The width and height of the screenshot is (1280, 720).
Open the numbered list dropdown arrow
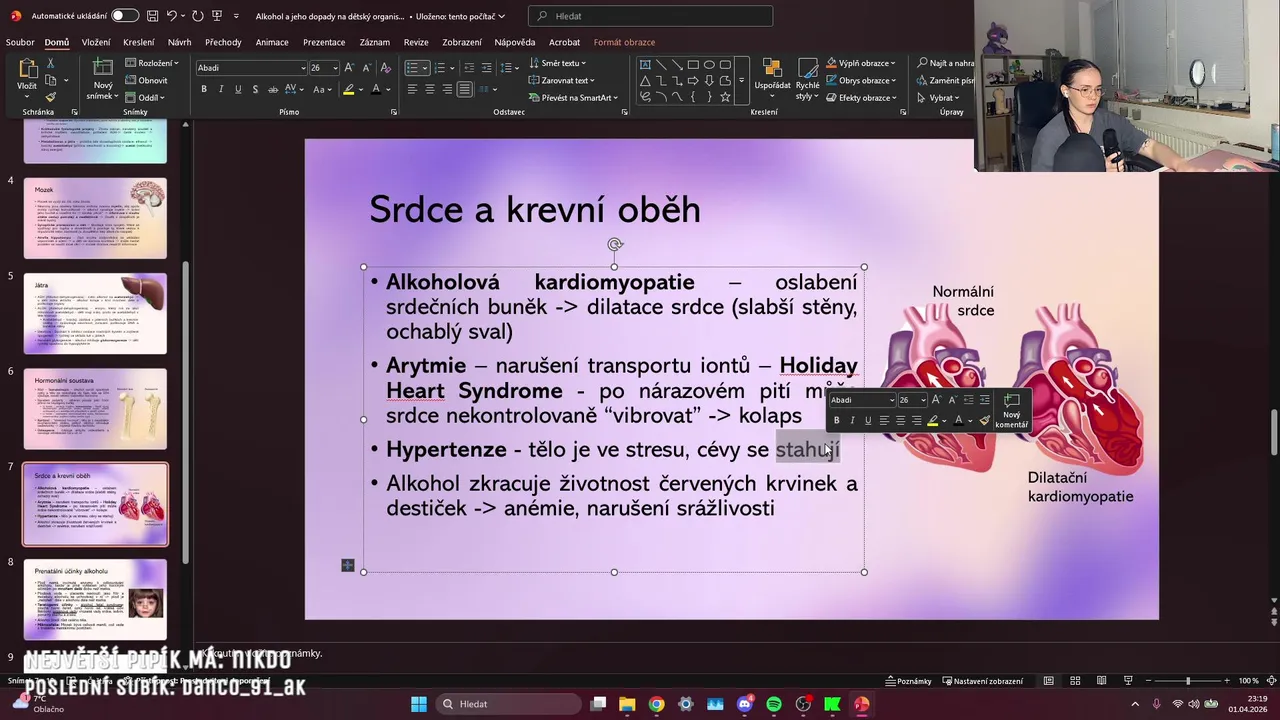tap(454, 67)
